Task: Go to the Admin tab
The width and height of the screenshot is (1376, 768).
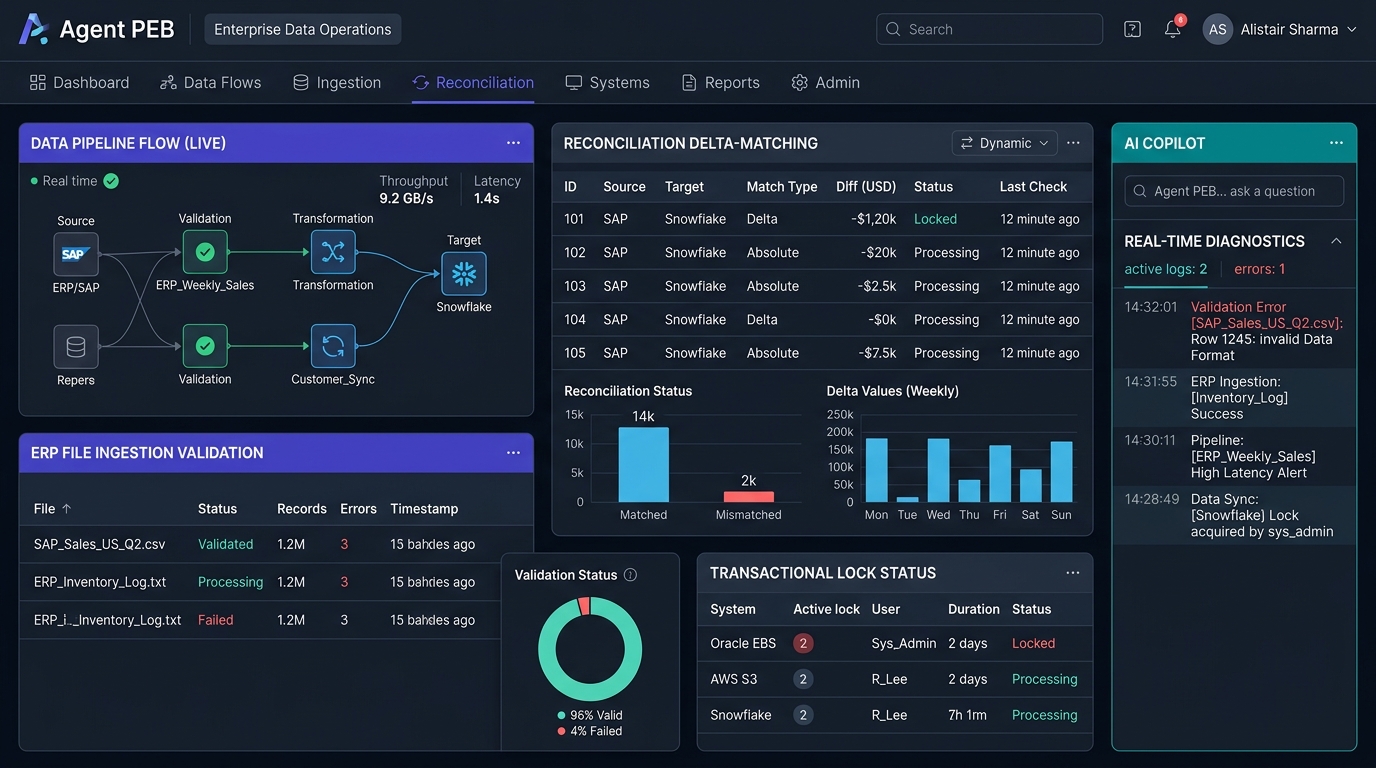Action: (x=826, y=83)
